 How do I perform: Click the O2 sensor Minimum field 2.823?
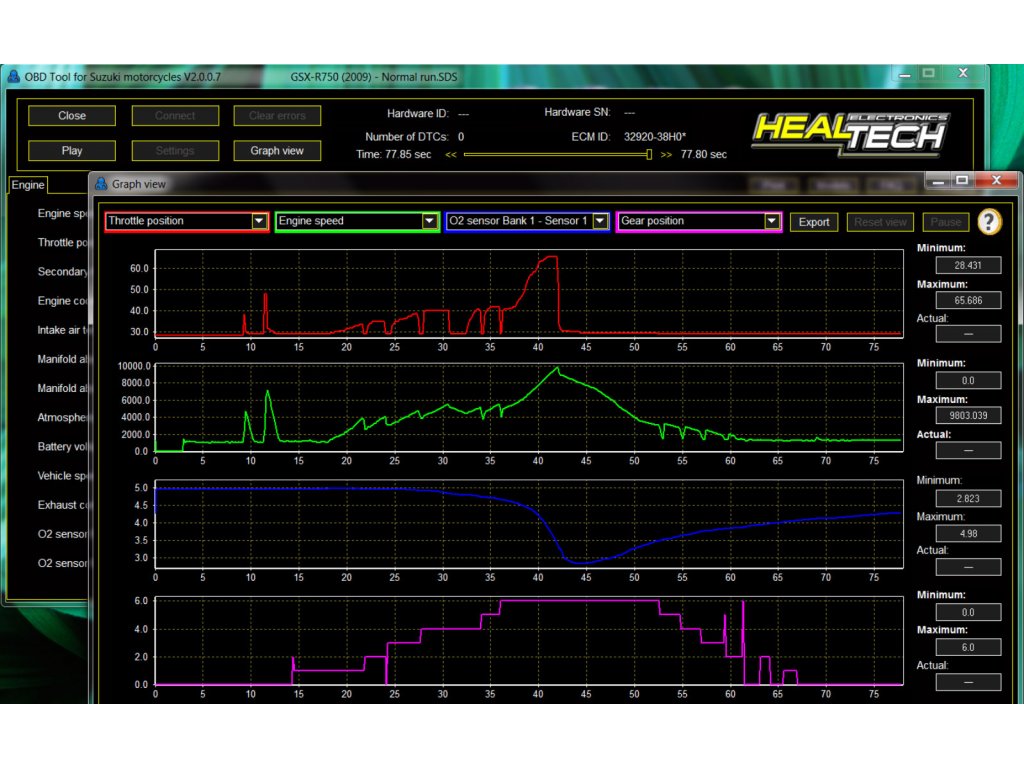click(x=968, y=498)
